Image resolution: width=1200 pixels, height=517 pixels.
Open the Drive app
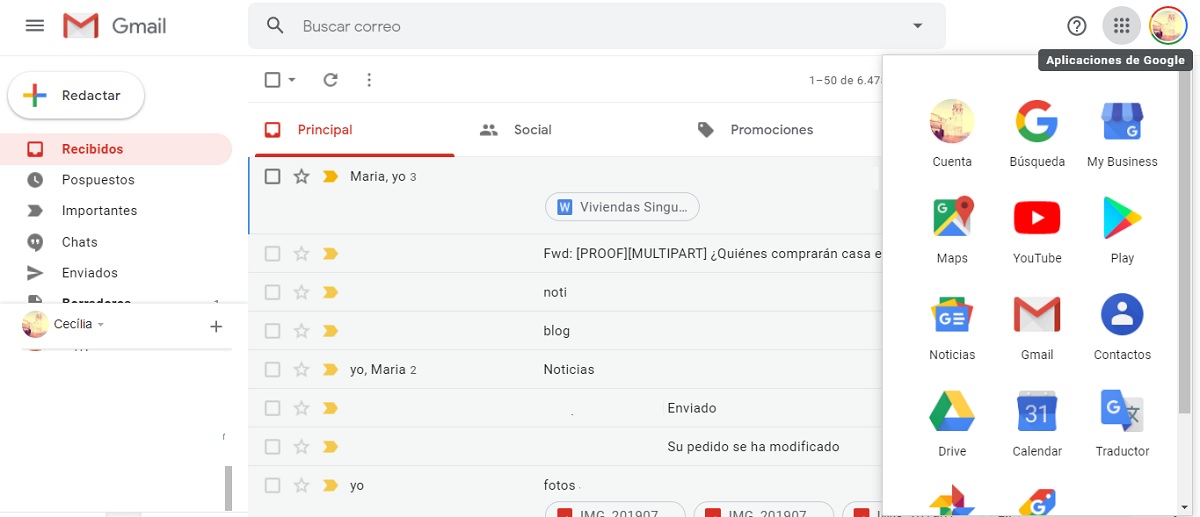(x=952, y=424)
